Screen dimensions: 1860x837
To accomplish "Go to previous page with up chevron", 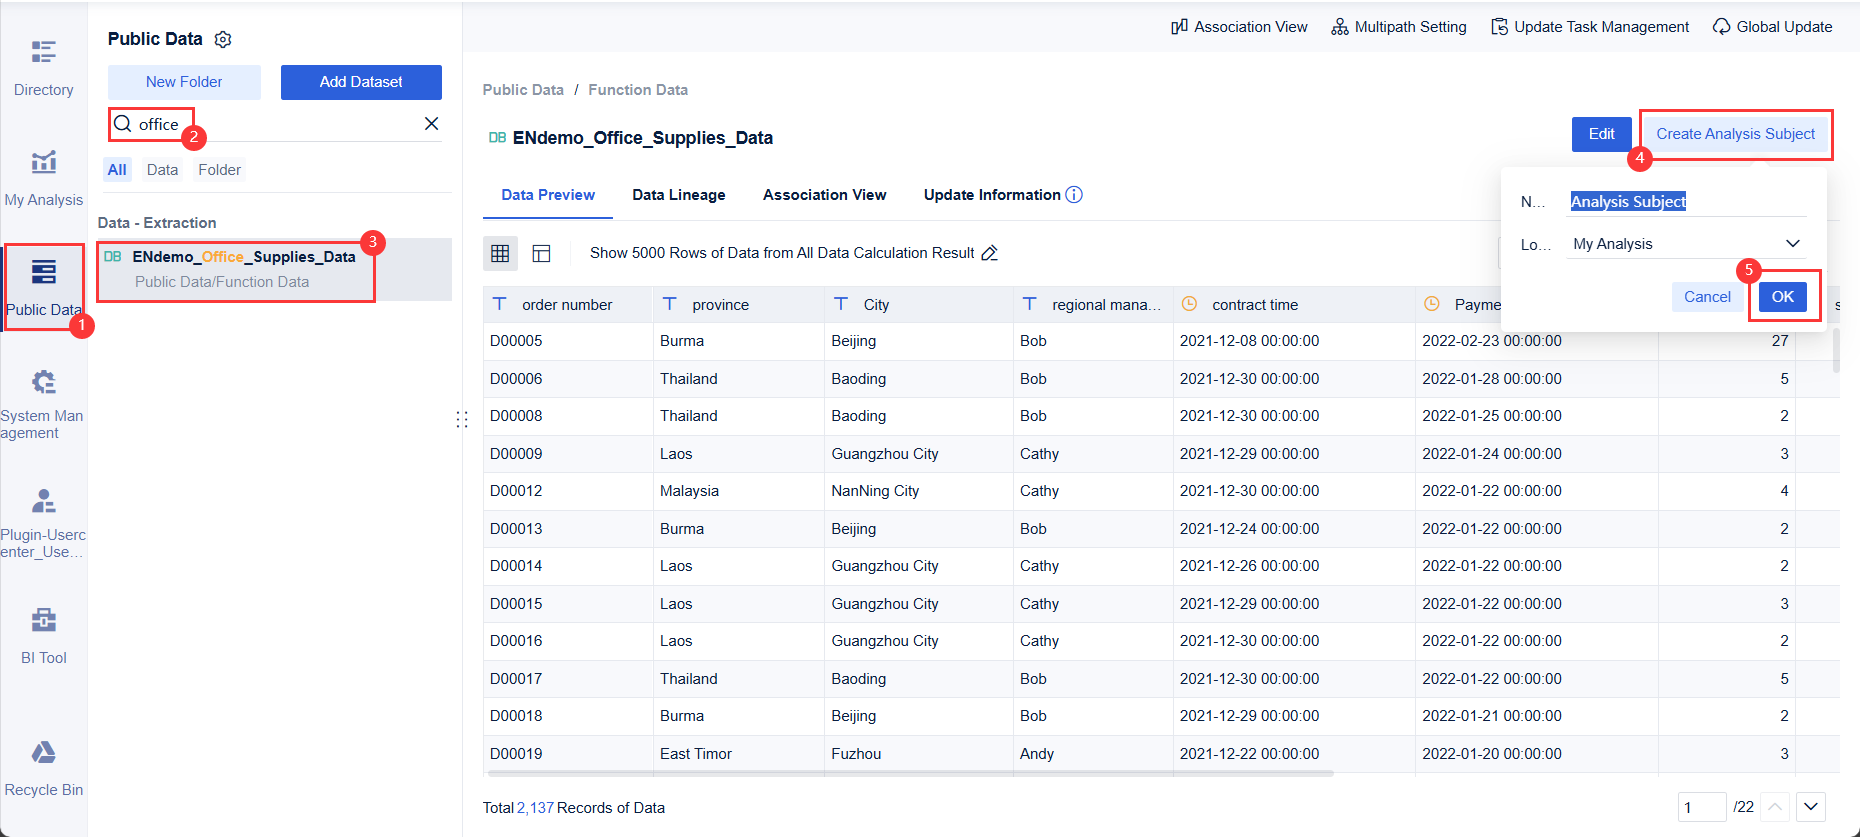I will click(1775, 806).
